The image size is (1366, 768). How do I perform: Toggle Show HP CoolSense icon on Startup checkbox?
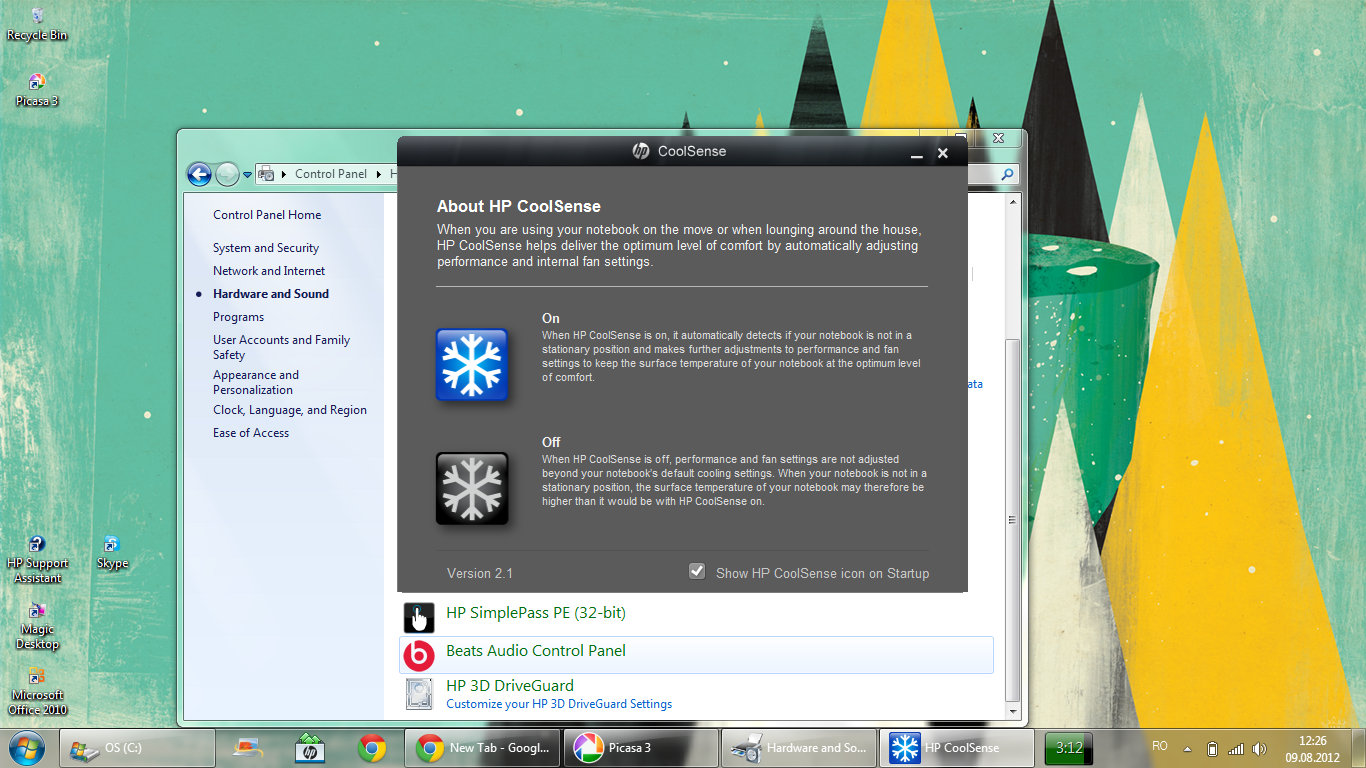697,571
